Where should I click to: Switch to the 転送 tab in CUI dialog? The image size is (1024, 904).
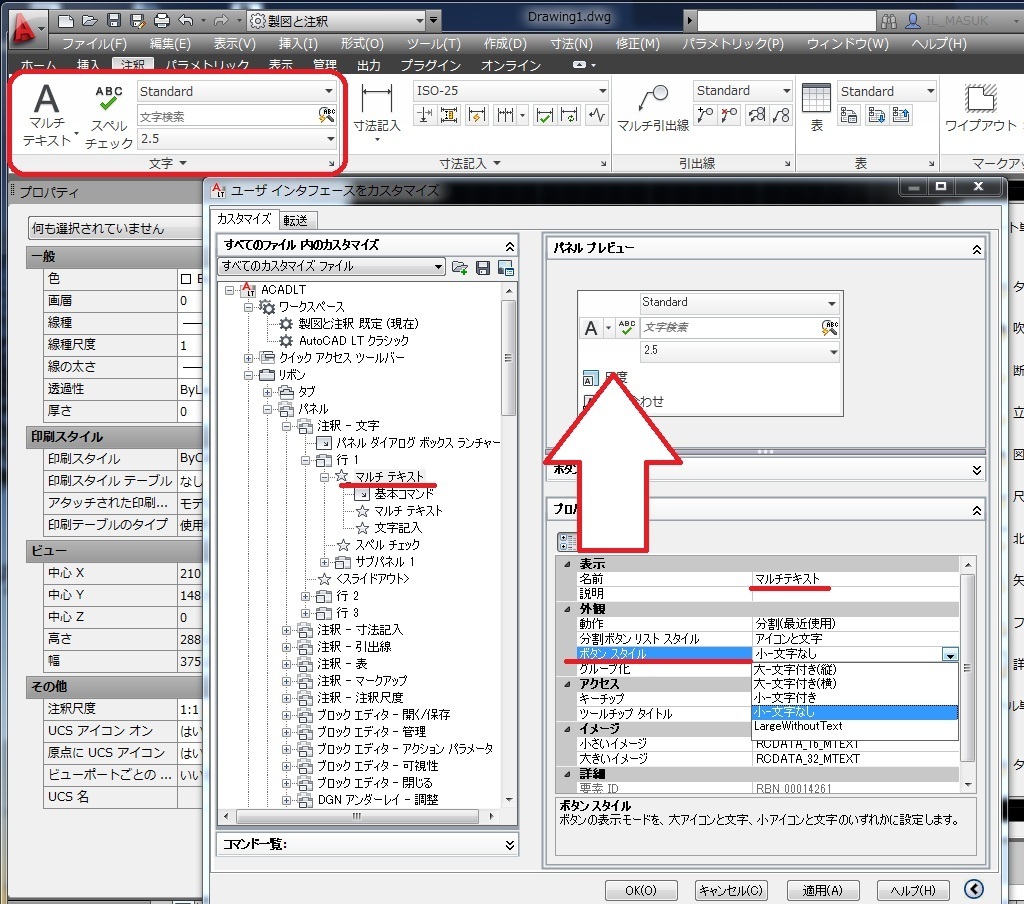tap(295, 221)
